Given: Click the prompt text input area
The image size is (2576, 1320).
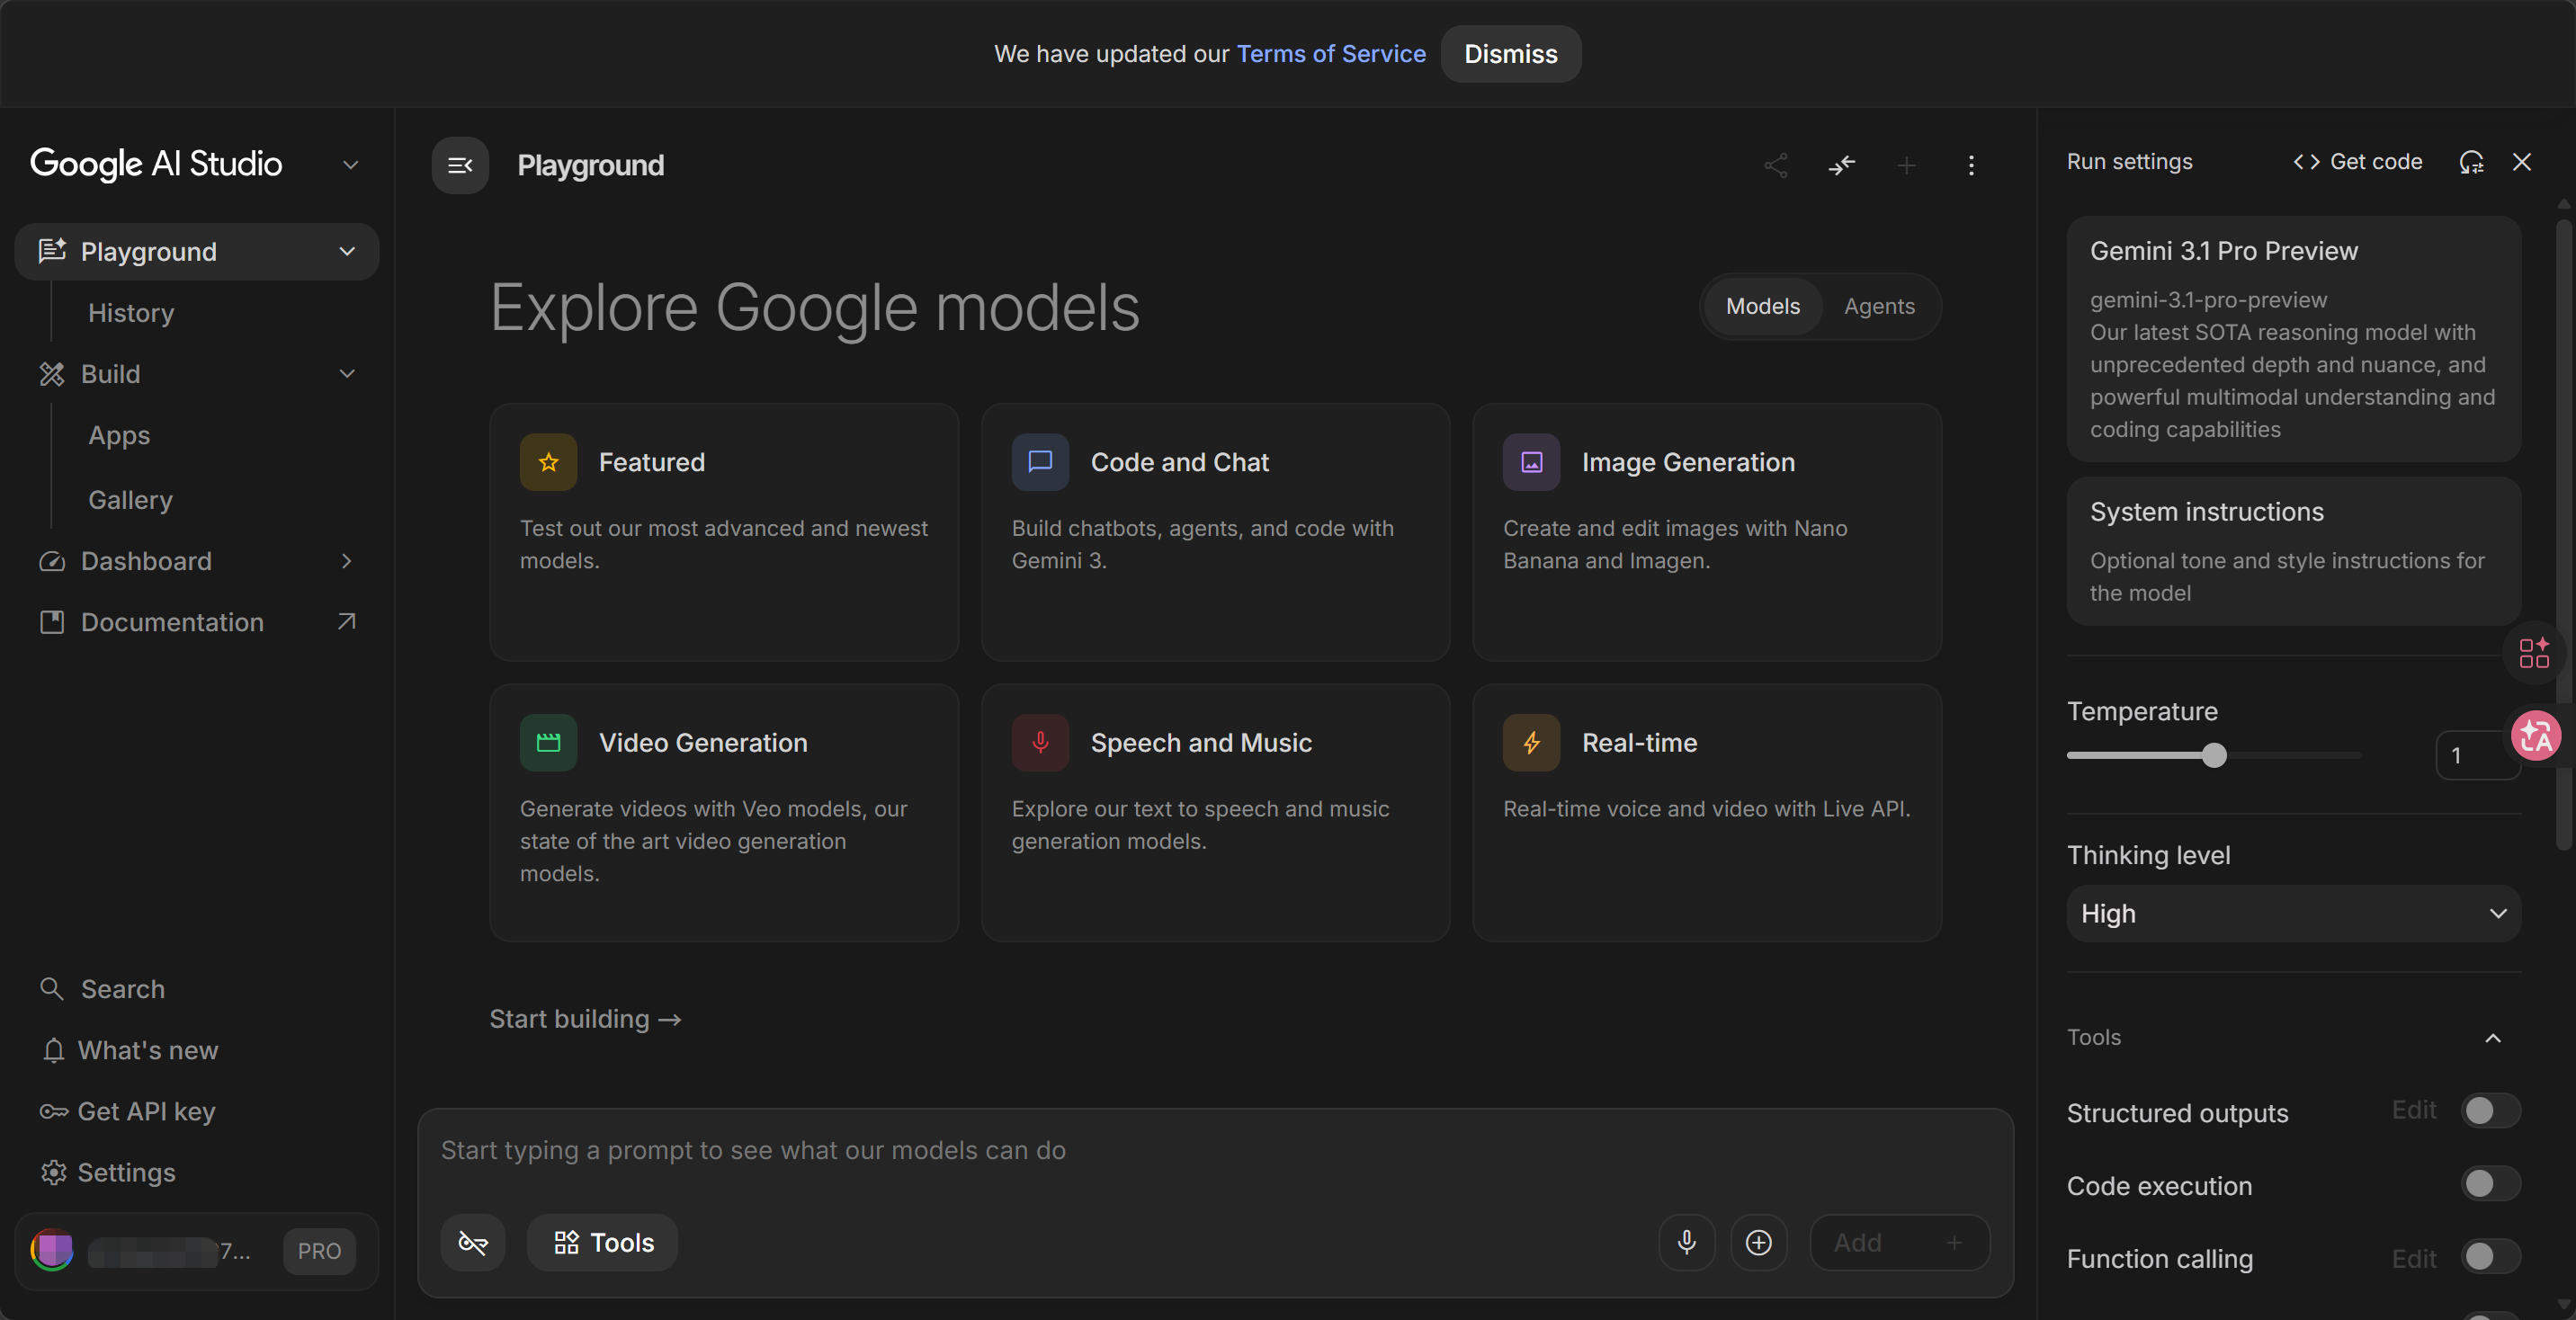Looking at the screenshot, I should point(1214,1151).
